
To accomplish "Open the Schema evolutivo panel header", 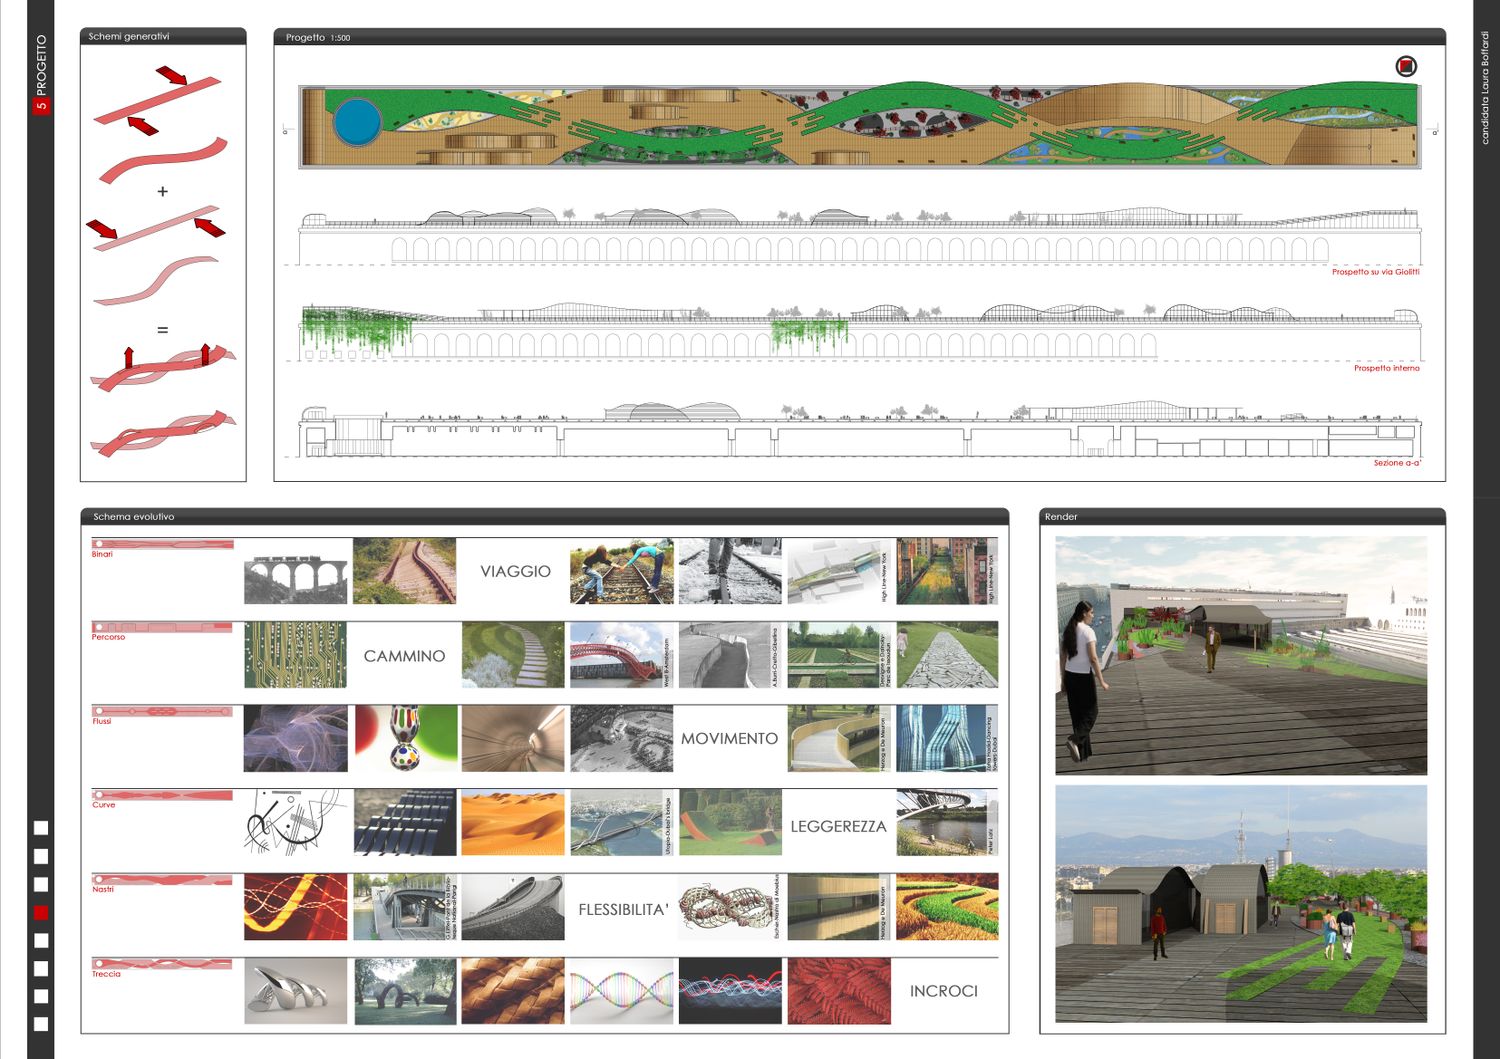I will [544, 516].
